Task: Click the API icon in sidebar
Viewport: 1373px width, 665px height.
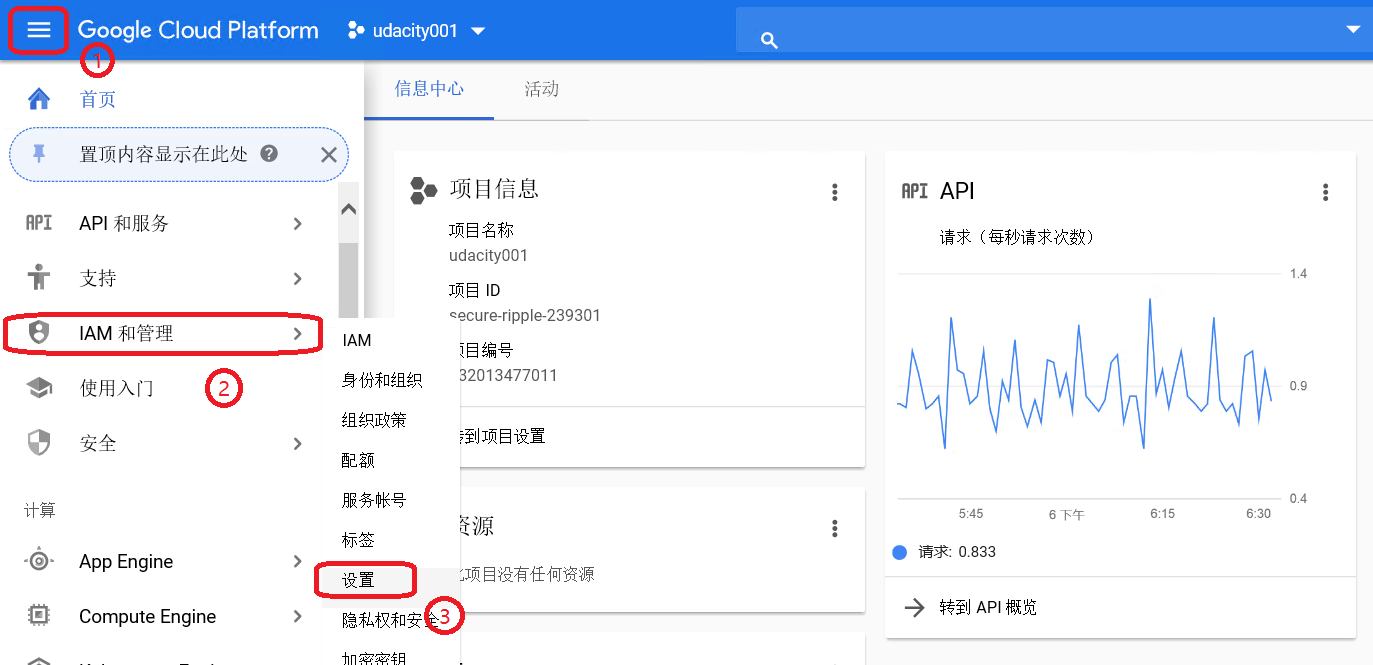Action: 38,223
